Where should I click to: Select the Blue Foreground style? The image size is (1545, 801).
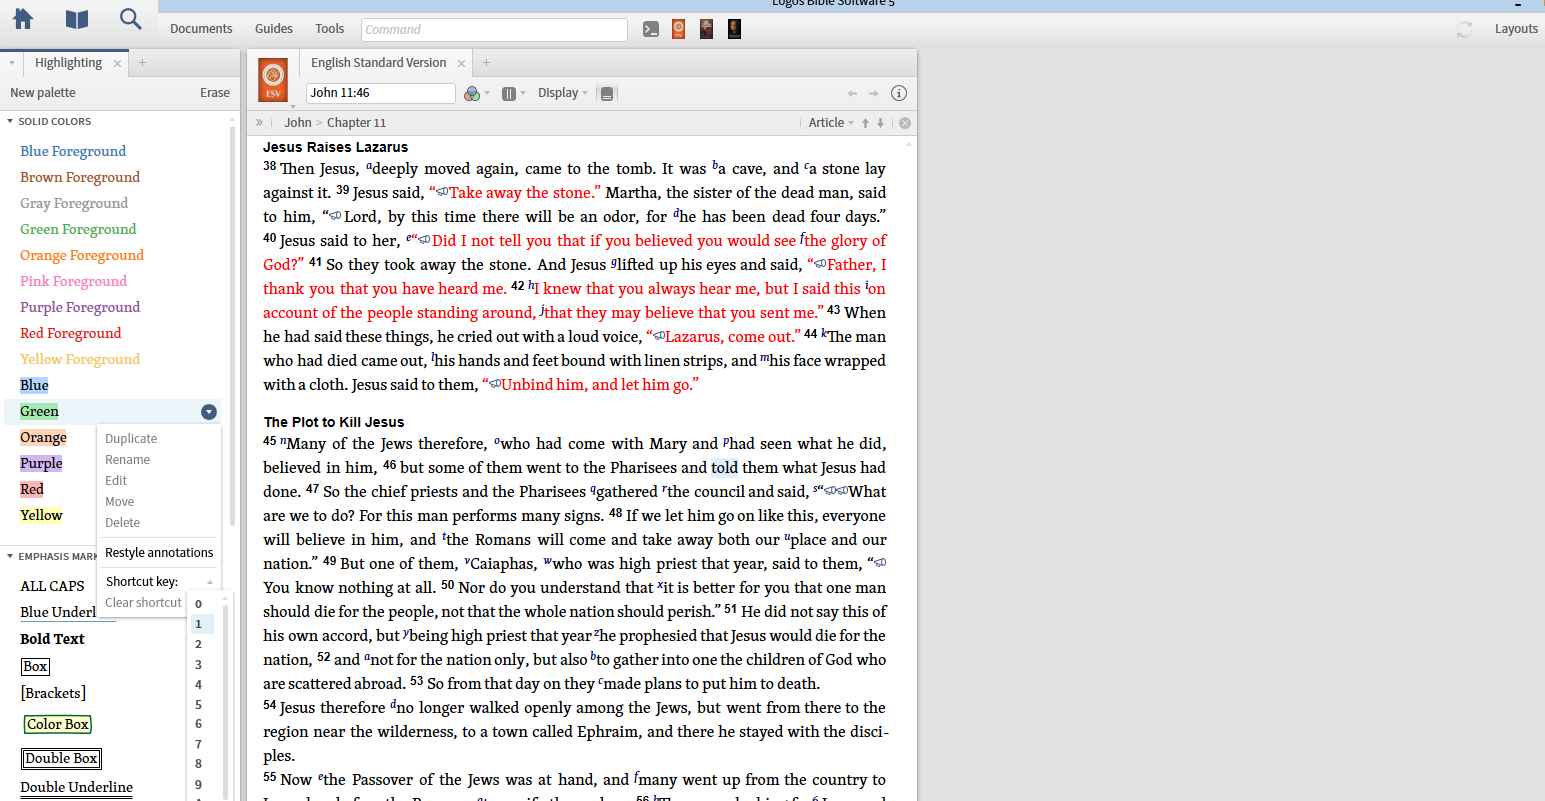pyautogui.click(x=73, y=151)
